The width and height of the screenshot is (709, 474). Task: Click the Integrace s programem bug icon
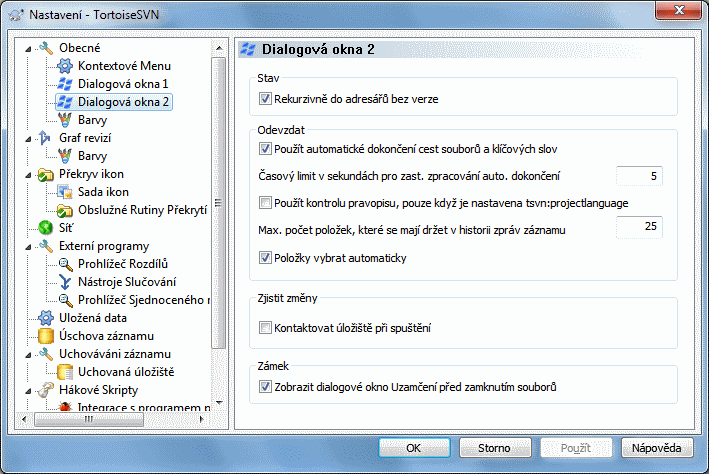pyautogui.click(x=65, y=407)
